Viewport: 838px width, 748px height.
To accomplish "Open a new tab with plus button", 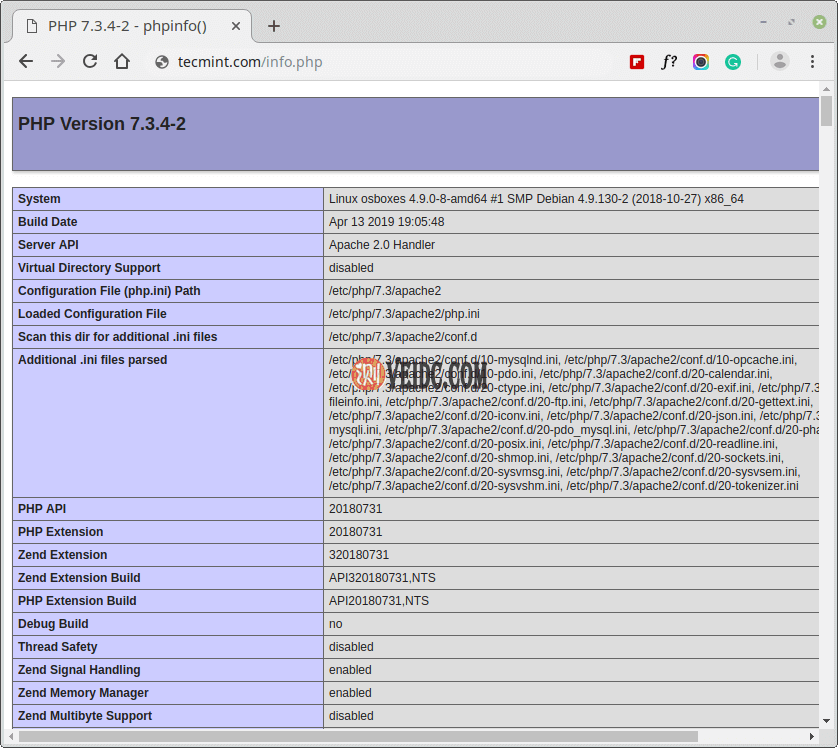I will click(274, 26).
